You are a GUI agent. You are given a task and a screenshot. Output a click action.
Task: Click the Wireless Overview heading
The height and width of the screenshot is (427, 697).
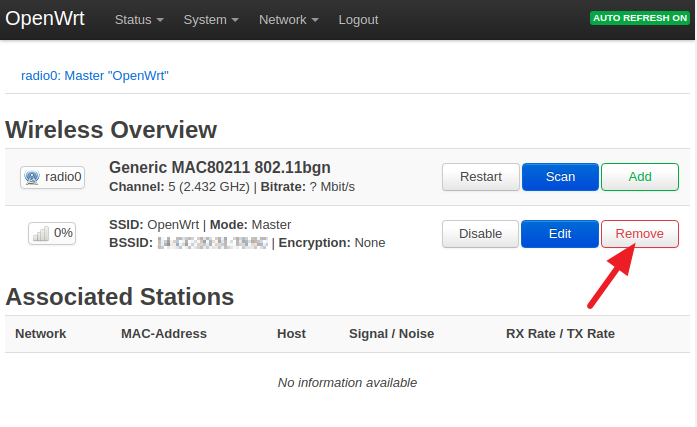point(111,130)
